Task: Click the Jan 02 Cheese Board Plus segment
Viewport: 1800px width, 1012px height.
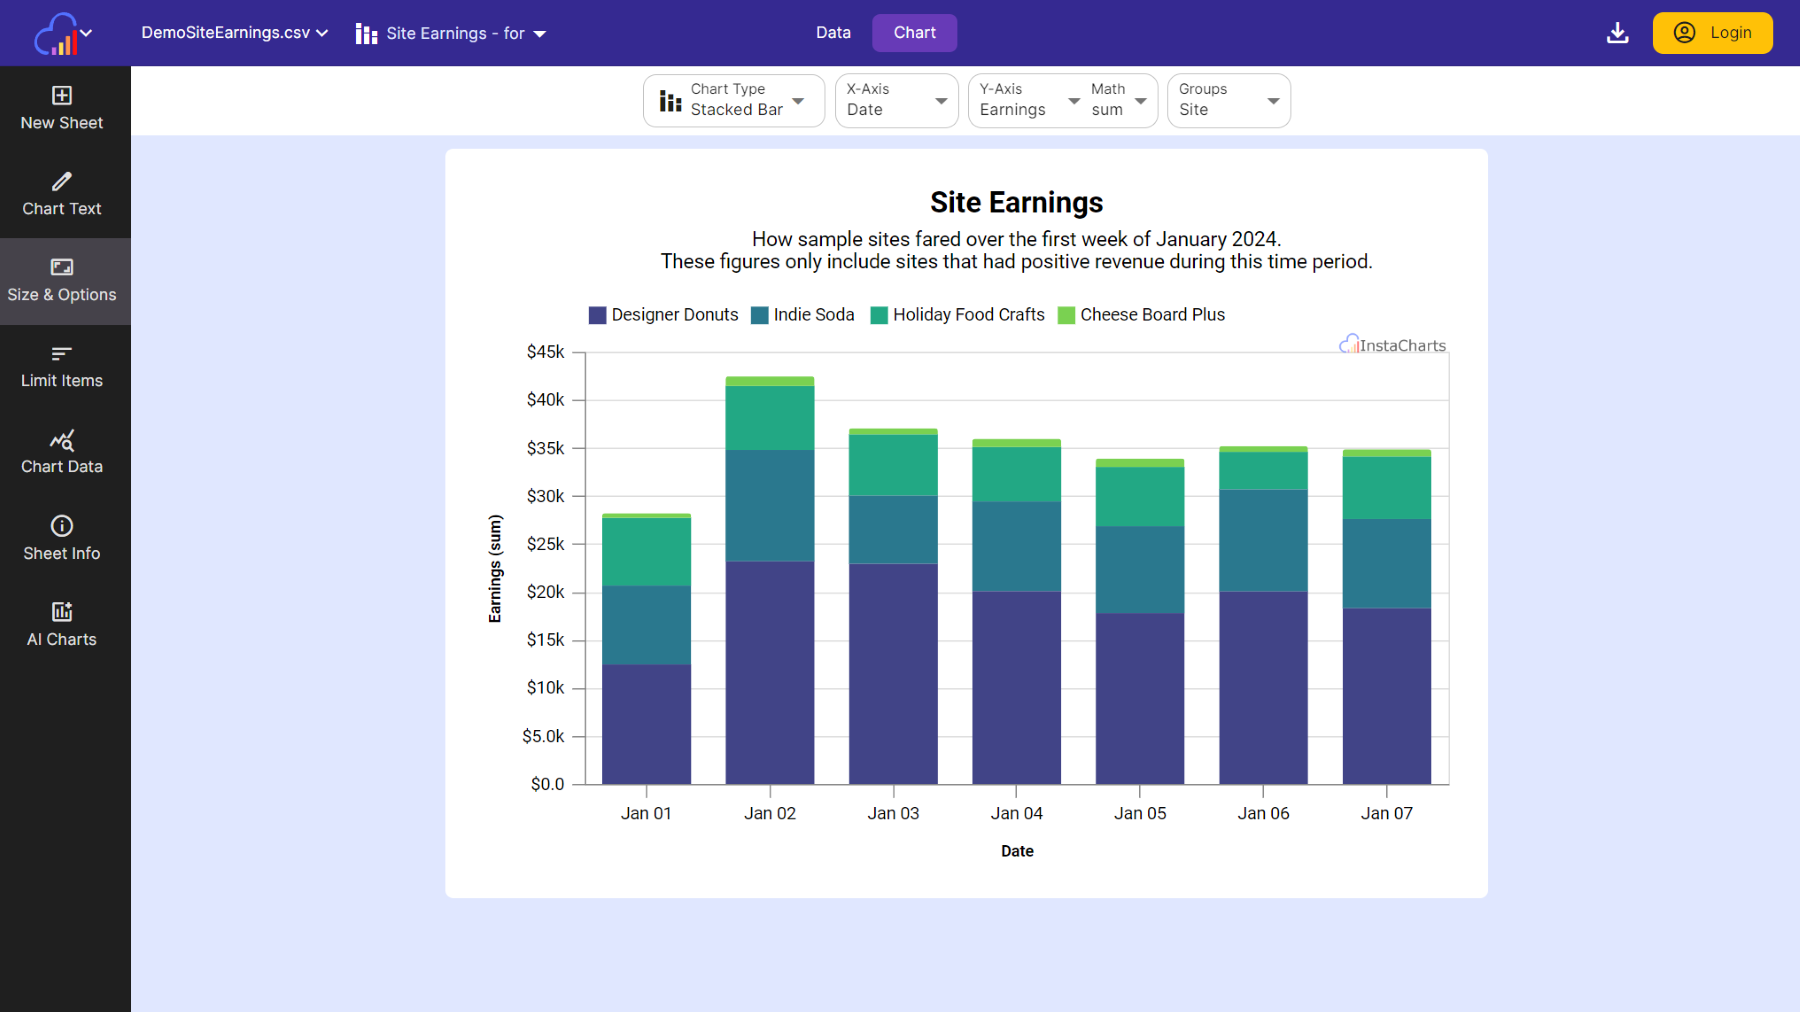Action: (x=770, y=381)
